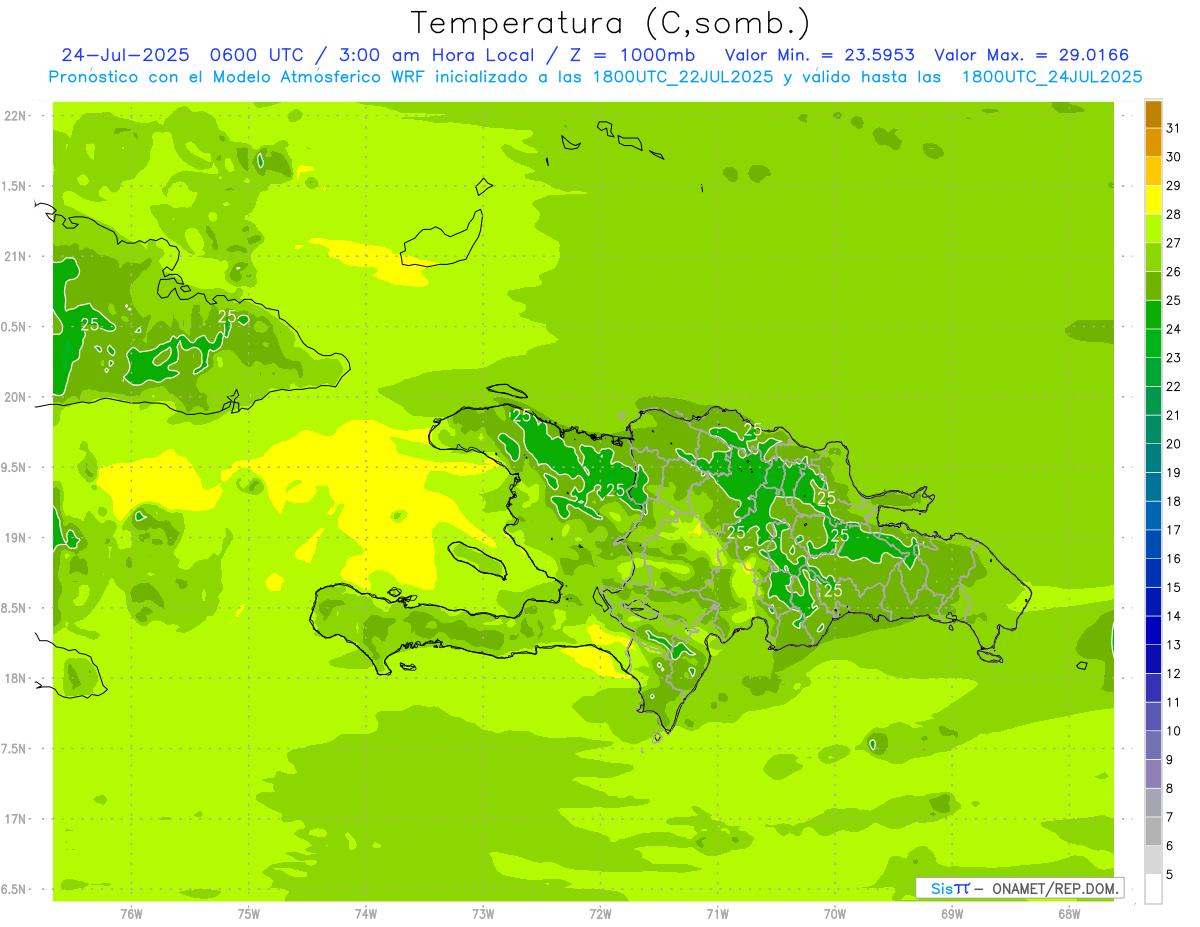Image resolution: width=1200 pixels, height=927 pixels.
Task: Click the "Valor Min. = 23.5953" text
Action: pos(819,55)
